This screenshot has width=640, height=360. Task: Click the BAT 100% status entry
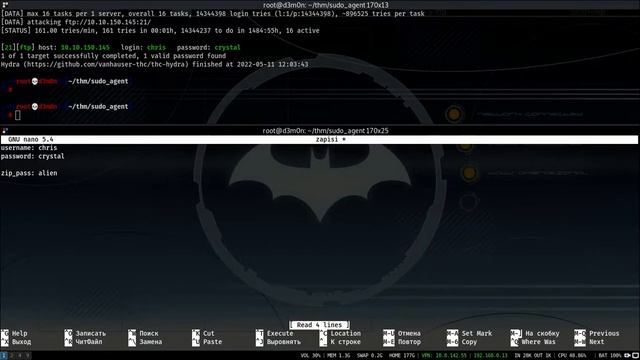(610, 356)
